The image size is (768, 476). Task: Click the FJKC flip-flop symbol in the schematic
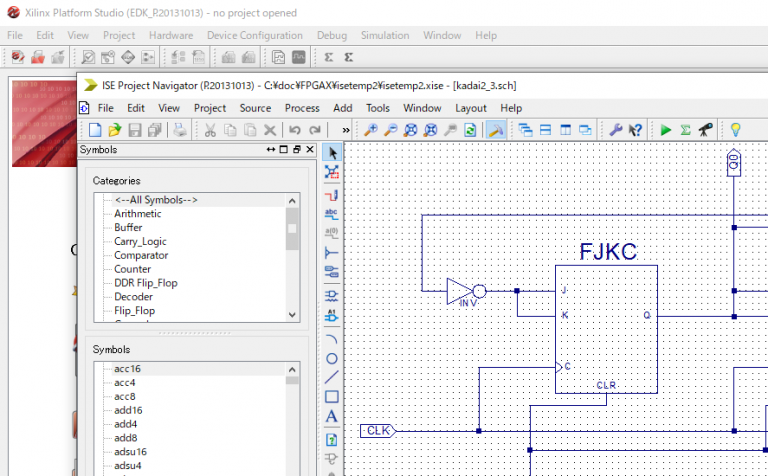[607, 328]
